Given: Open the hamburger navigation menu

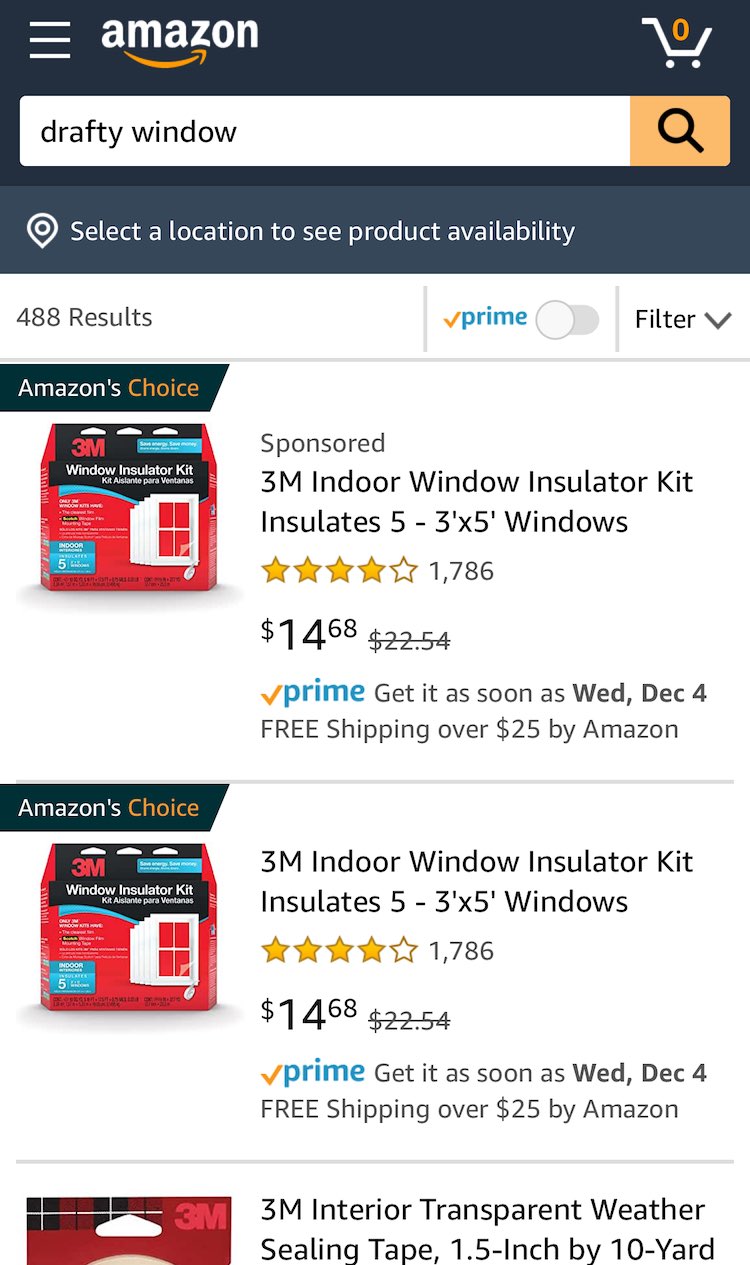Looking at the screenshot, I should (x=49, y=41).
